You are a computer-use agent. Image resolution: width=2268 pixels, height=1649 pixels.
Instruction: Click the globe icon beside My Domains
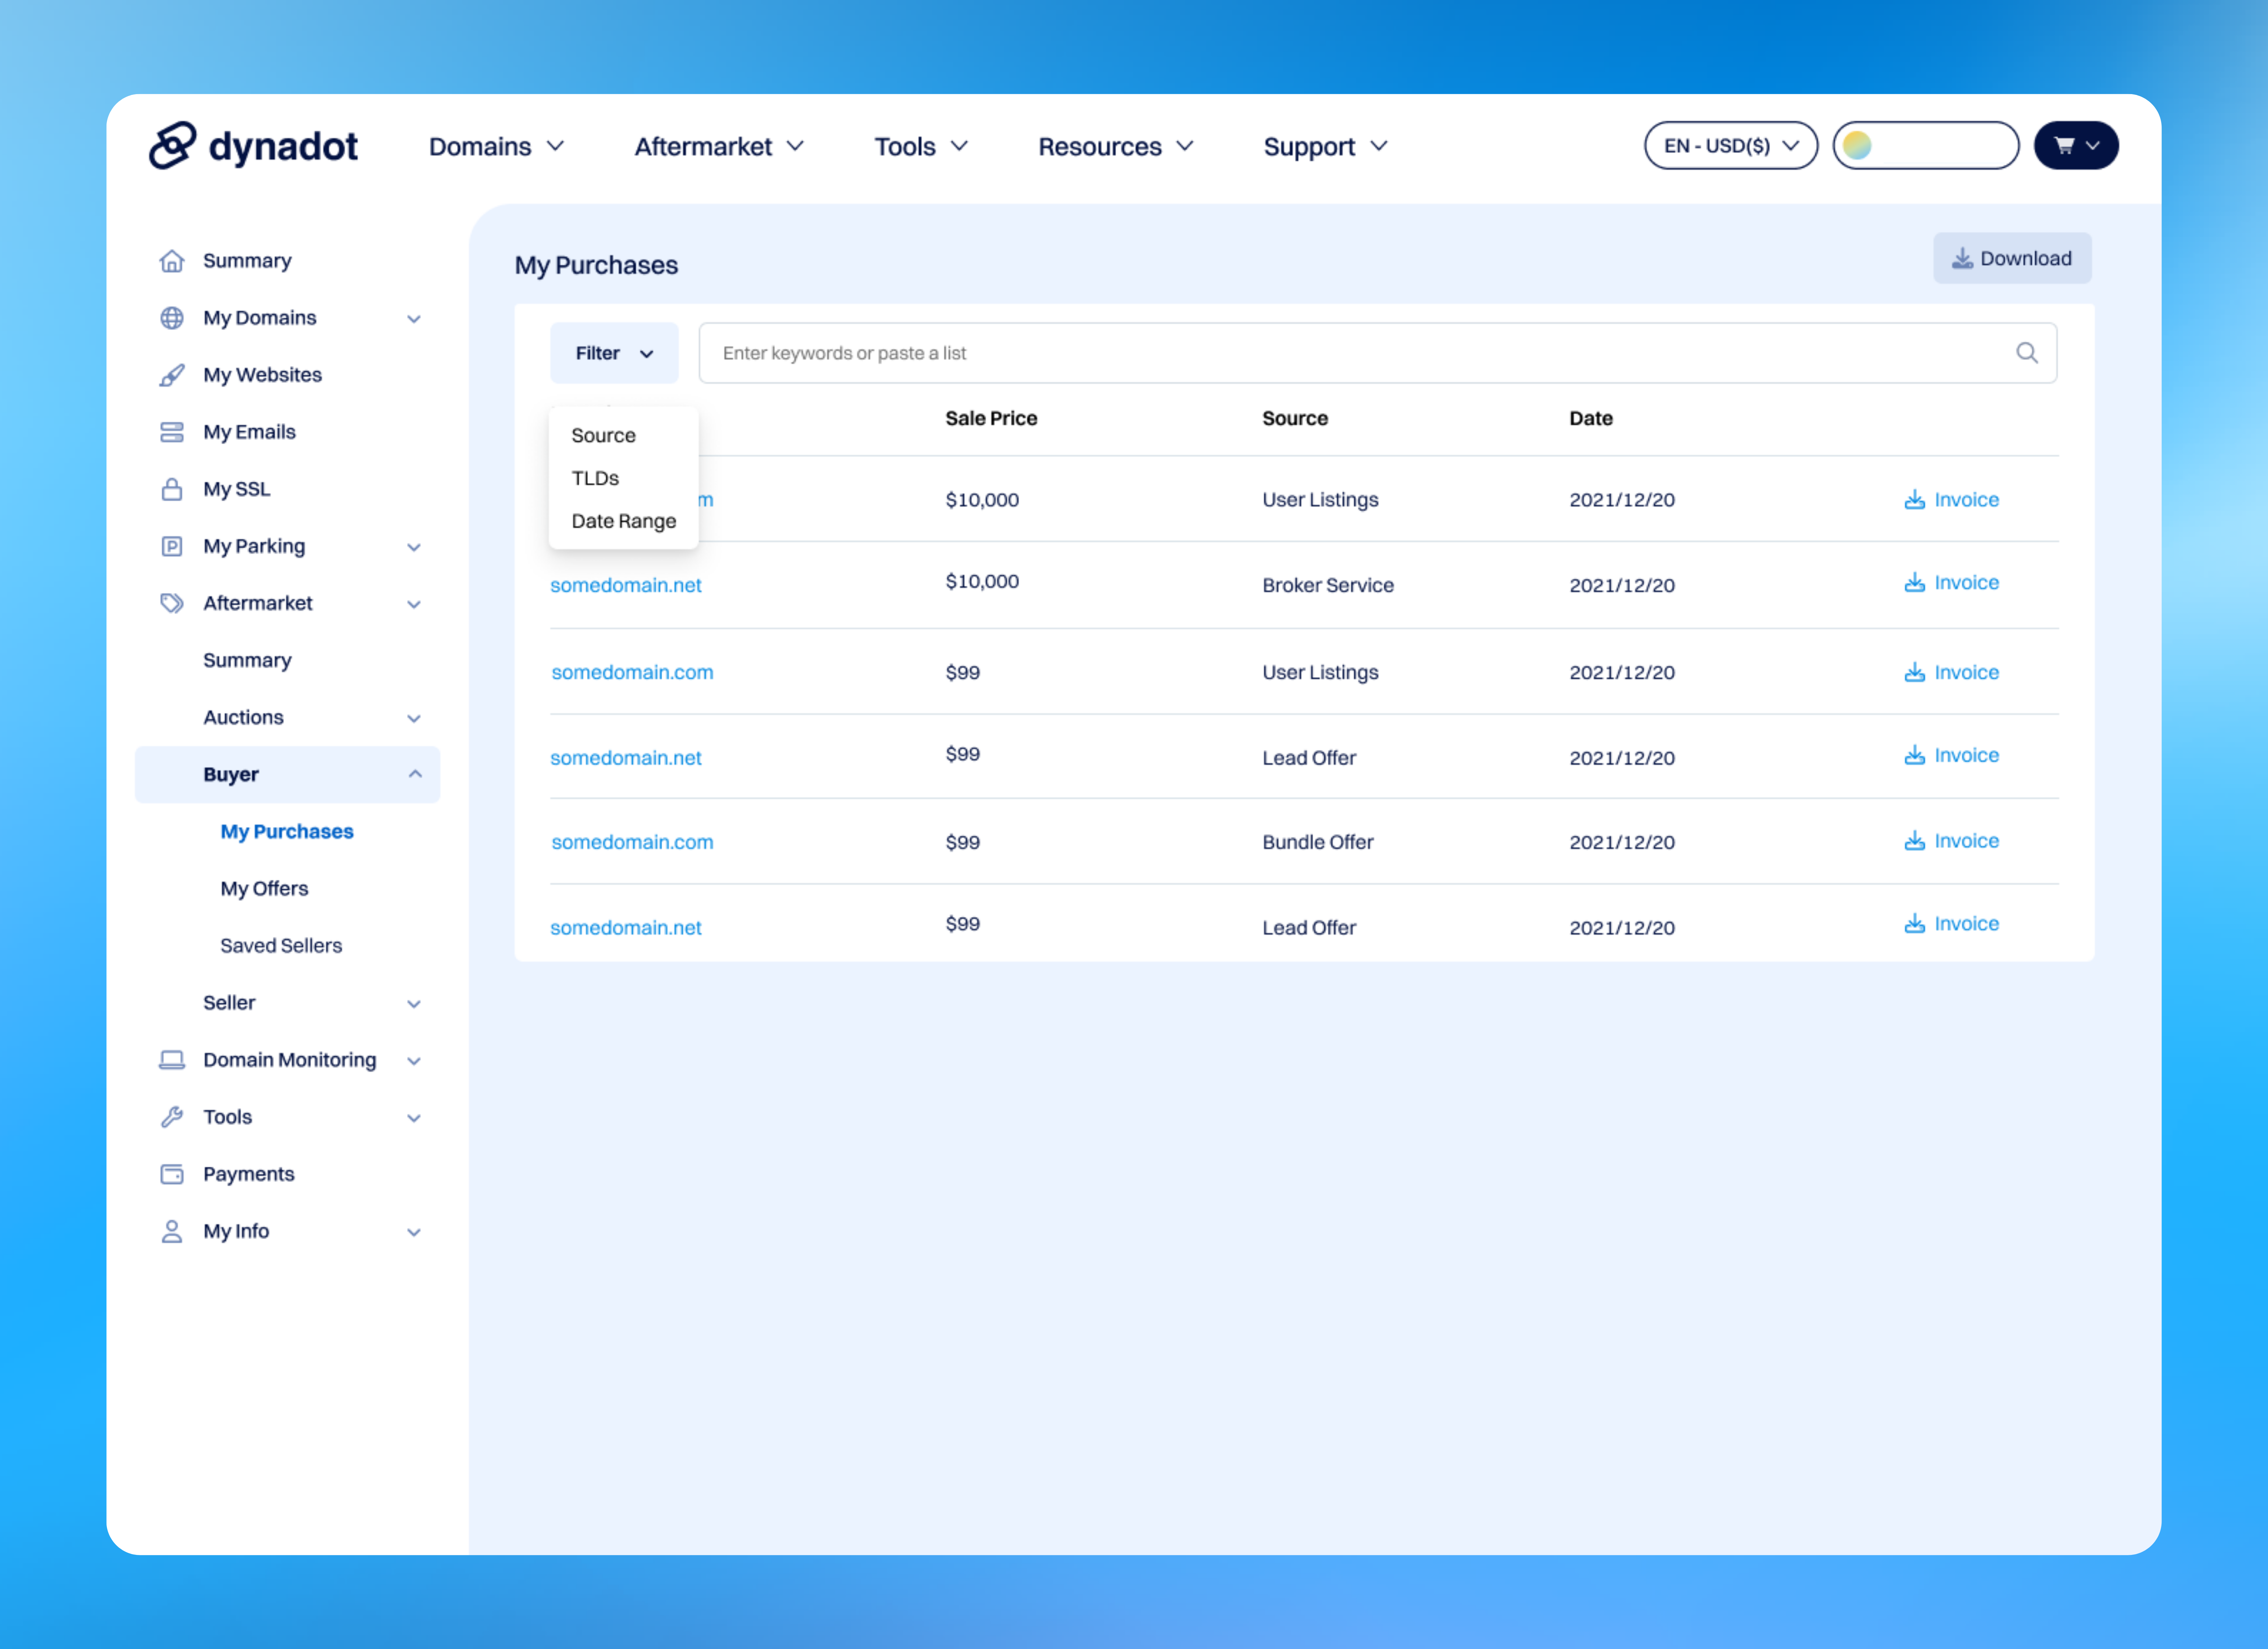coord(172,318)
